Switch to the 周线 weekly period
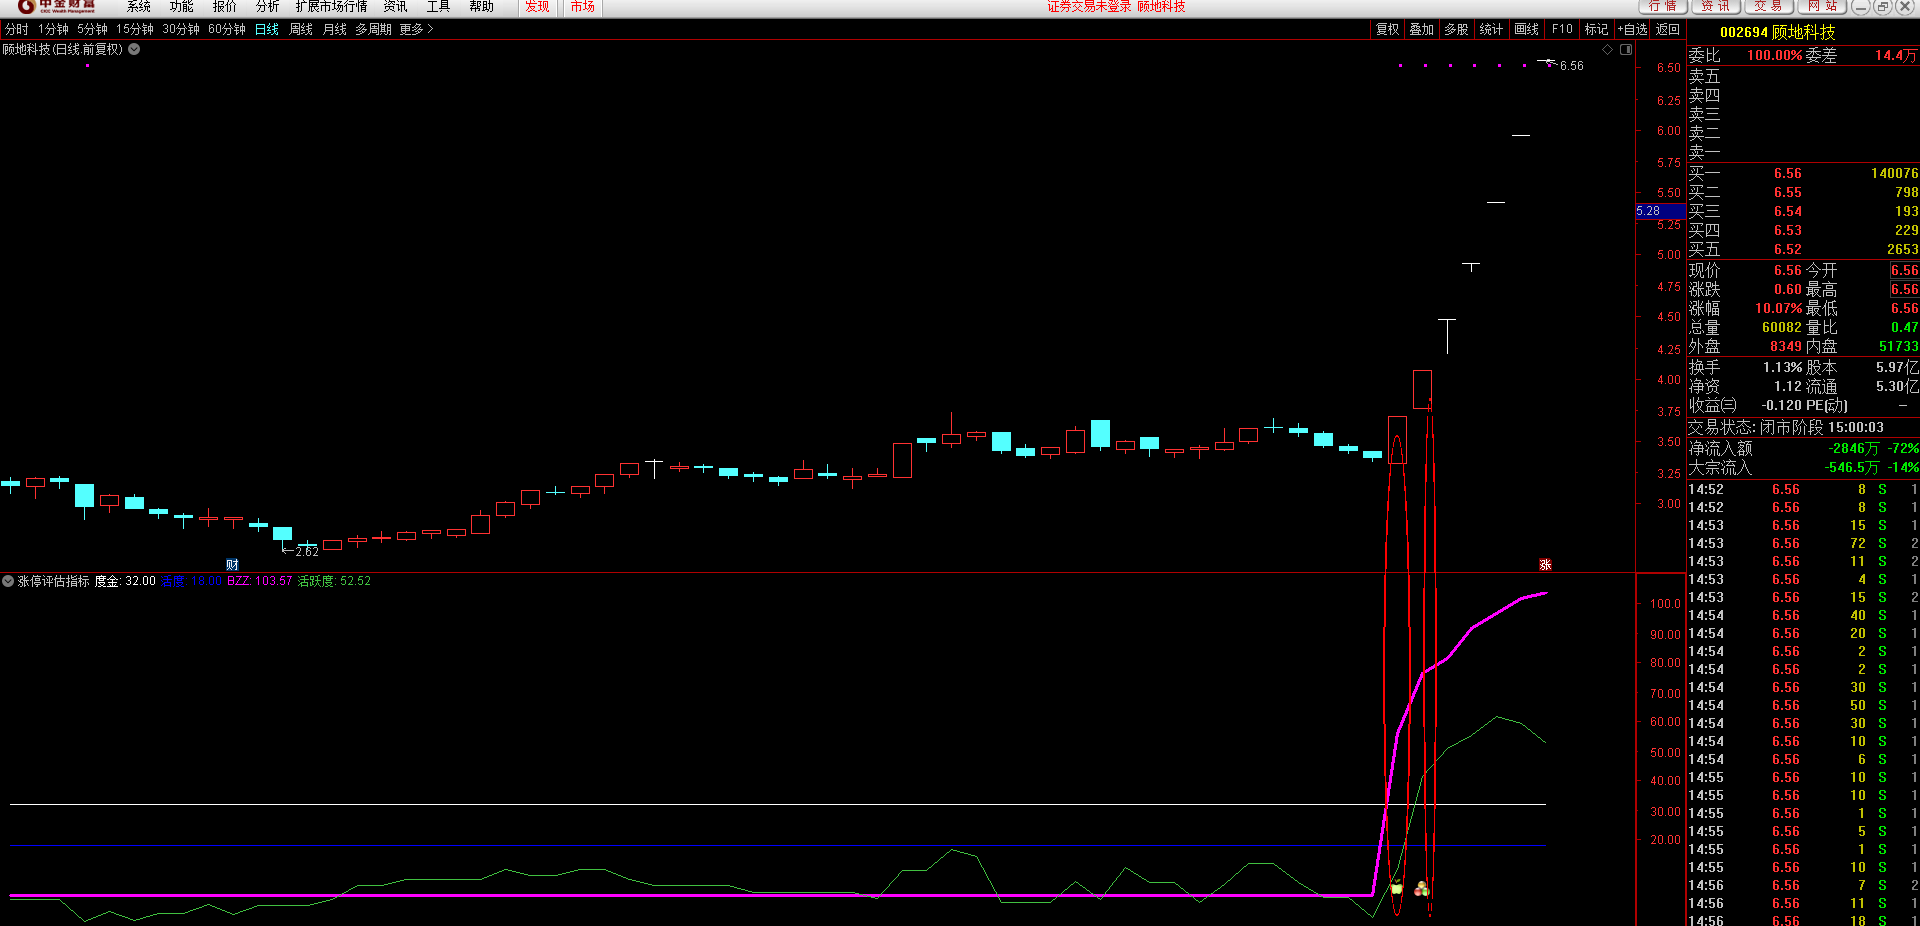This screenshot has width=1920, height=926. click(x=301, y=29)
